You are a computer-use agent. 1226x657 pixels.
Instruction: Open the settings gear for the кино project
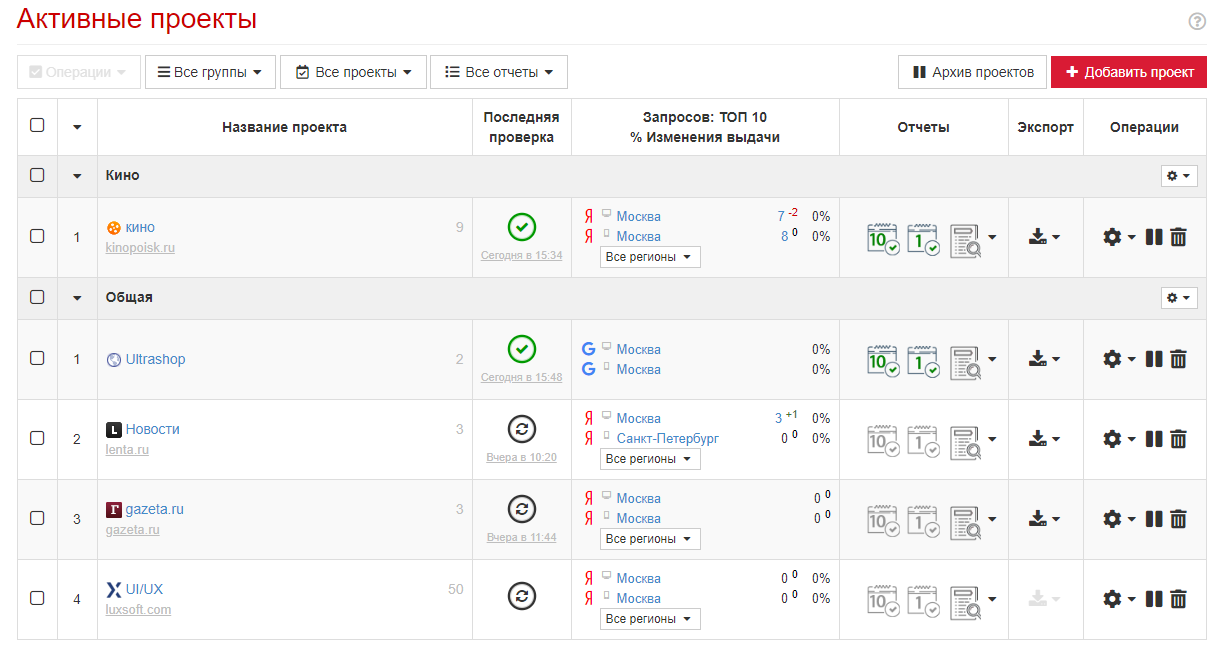tap(1112, 238)
